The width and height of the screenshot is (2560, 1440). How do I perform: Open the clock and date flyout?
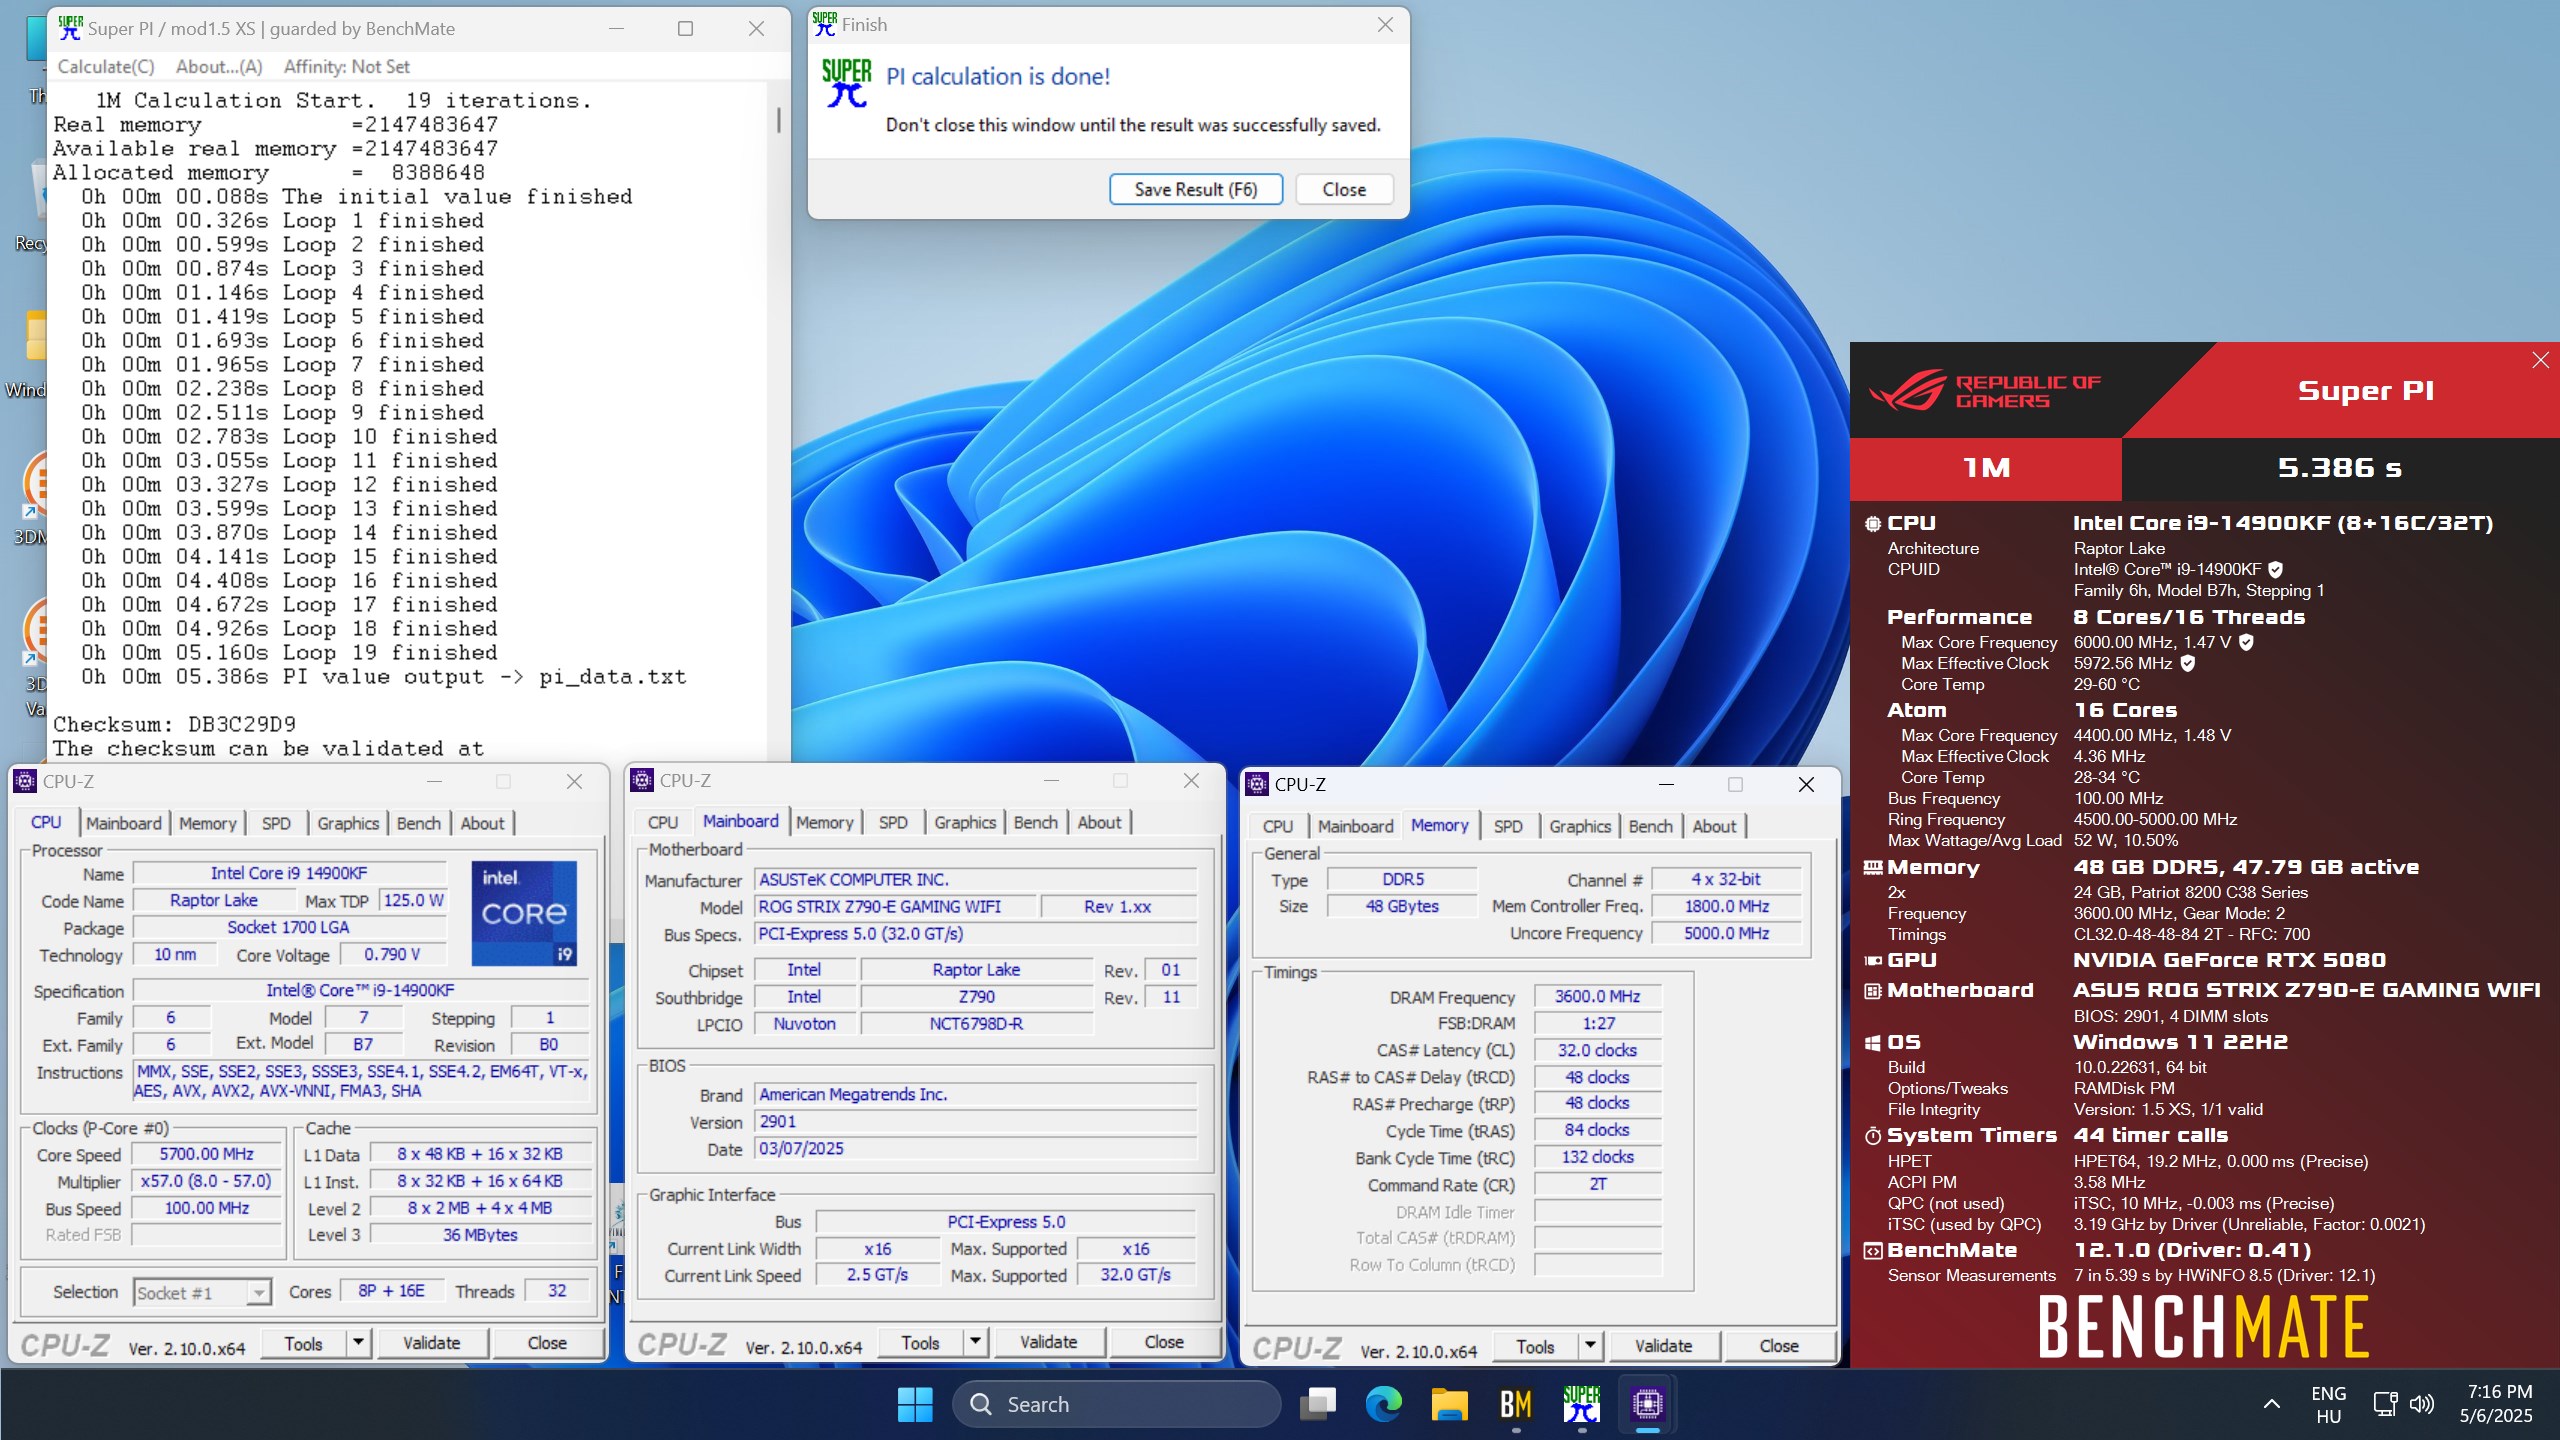coord(2497,1404)
